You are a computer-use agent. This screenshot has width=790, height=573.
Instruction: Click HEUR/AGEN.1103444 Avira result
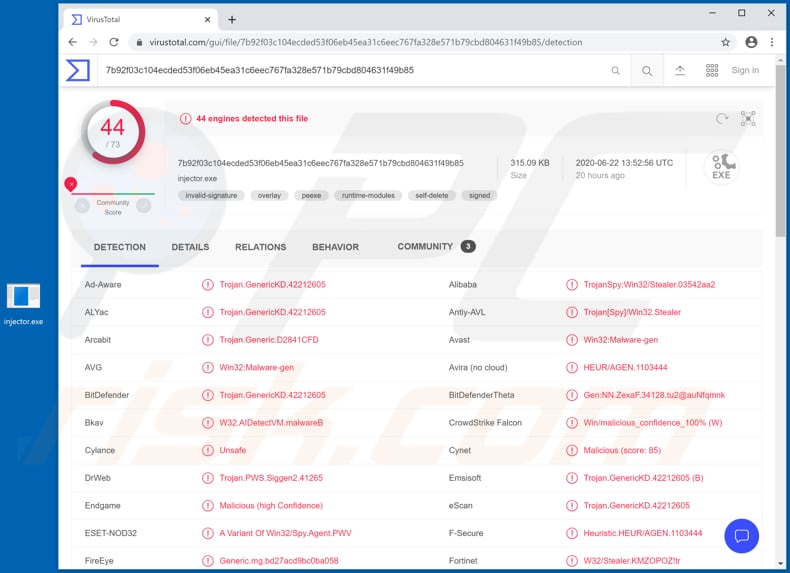(625, 368)
